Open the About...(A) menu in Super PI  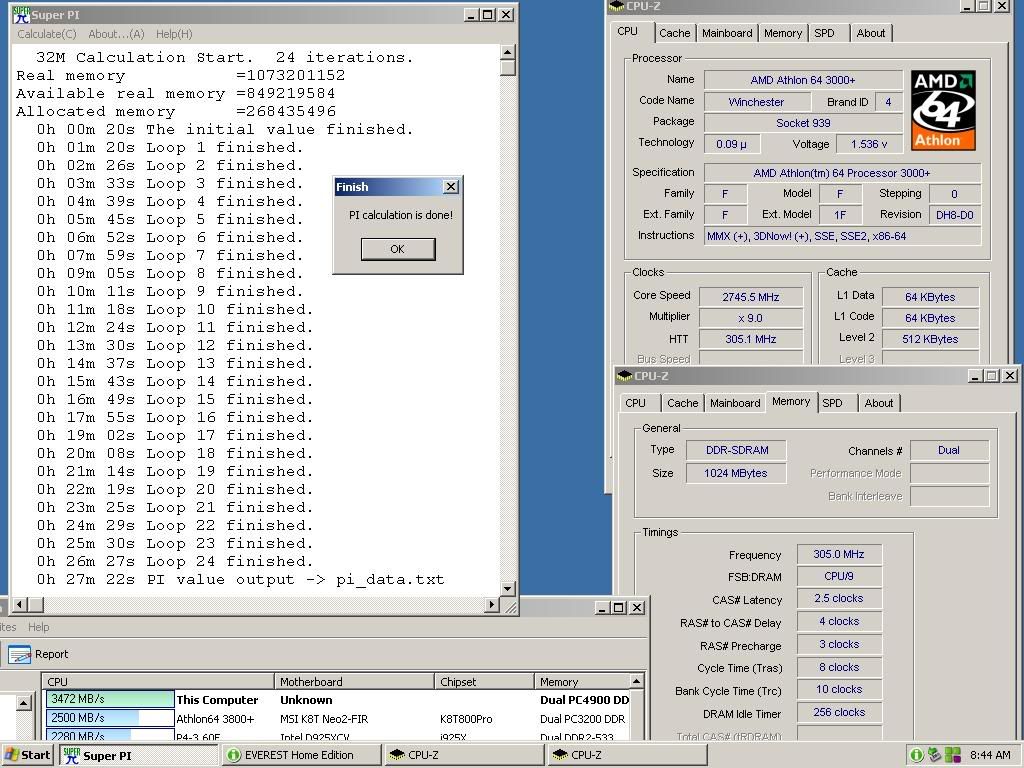pyautogui.click(x=116, y=34)
